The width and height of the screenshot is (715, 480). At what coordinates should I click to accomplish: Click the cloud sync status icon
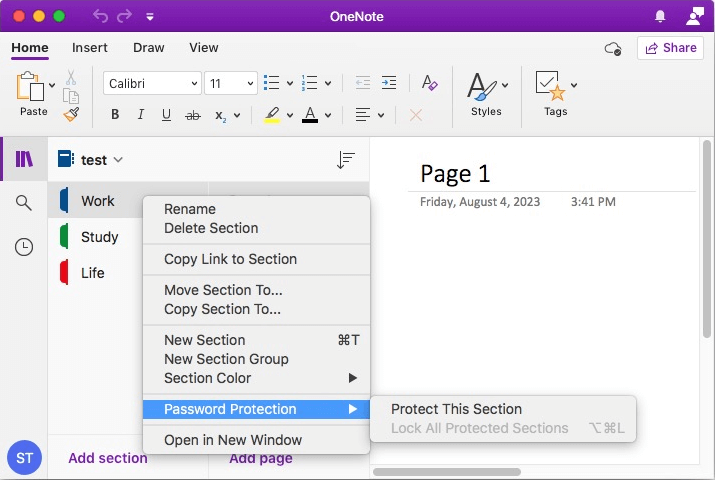(613, 48)
